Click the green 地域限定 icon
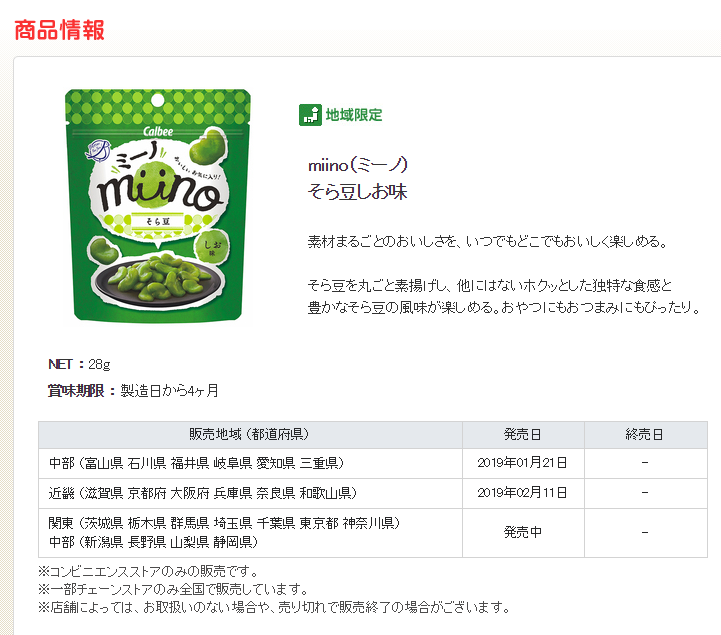Viewport: 721px width, 635px height. pyautogui.click(x=310, y=115)
